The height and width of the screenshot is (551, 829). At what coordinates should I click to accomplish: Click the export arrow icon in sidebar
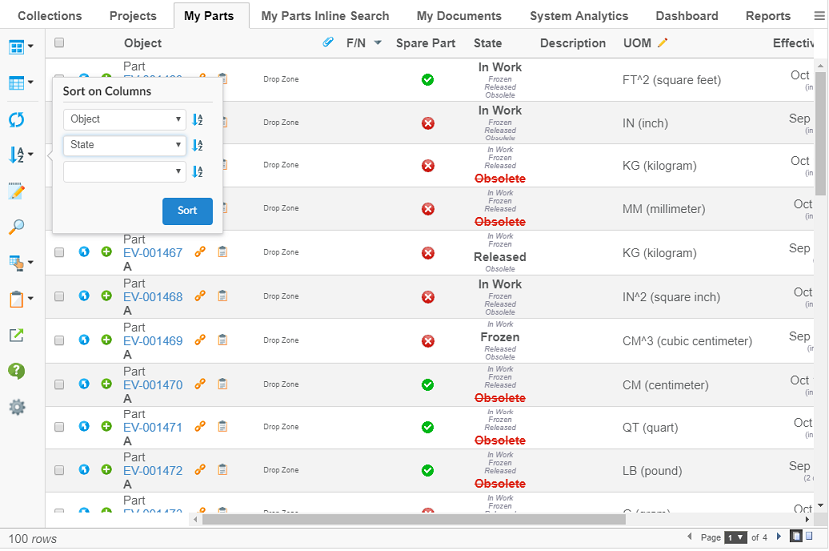tap(17, 335)
